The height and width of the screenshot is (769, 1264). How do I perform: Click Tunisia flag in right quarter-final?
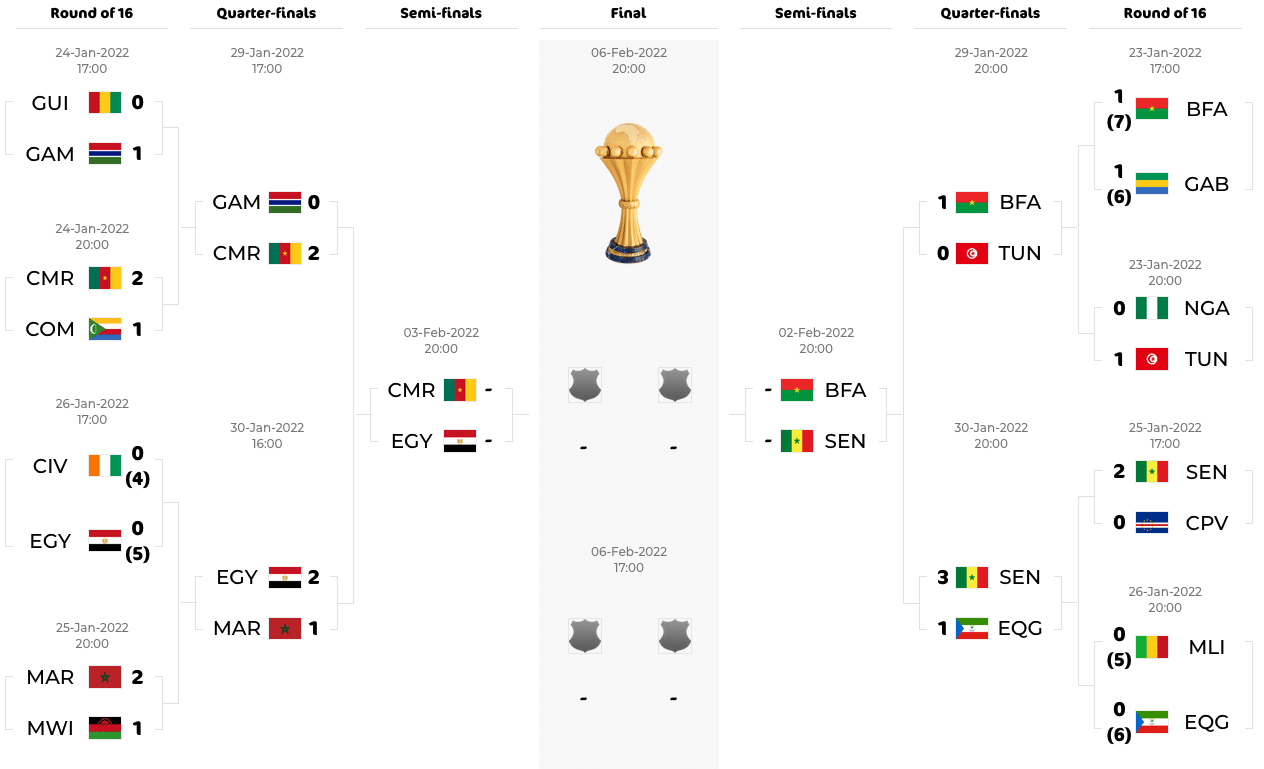tap(972, 253)
